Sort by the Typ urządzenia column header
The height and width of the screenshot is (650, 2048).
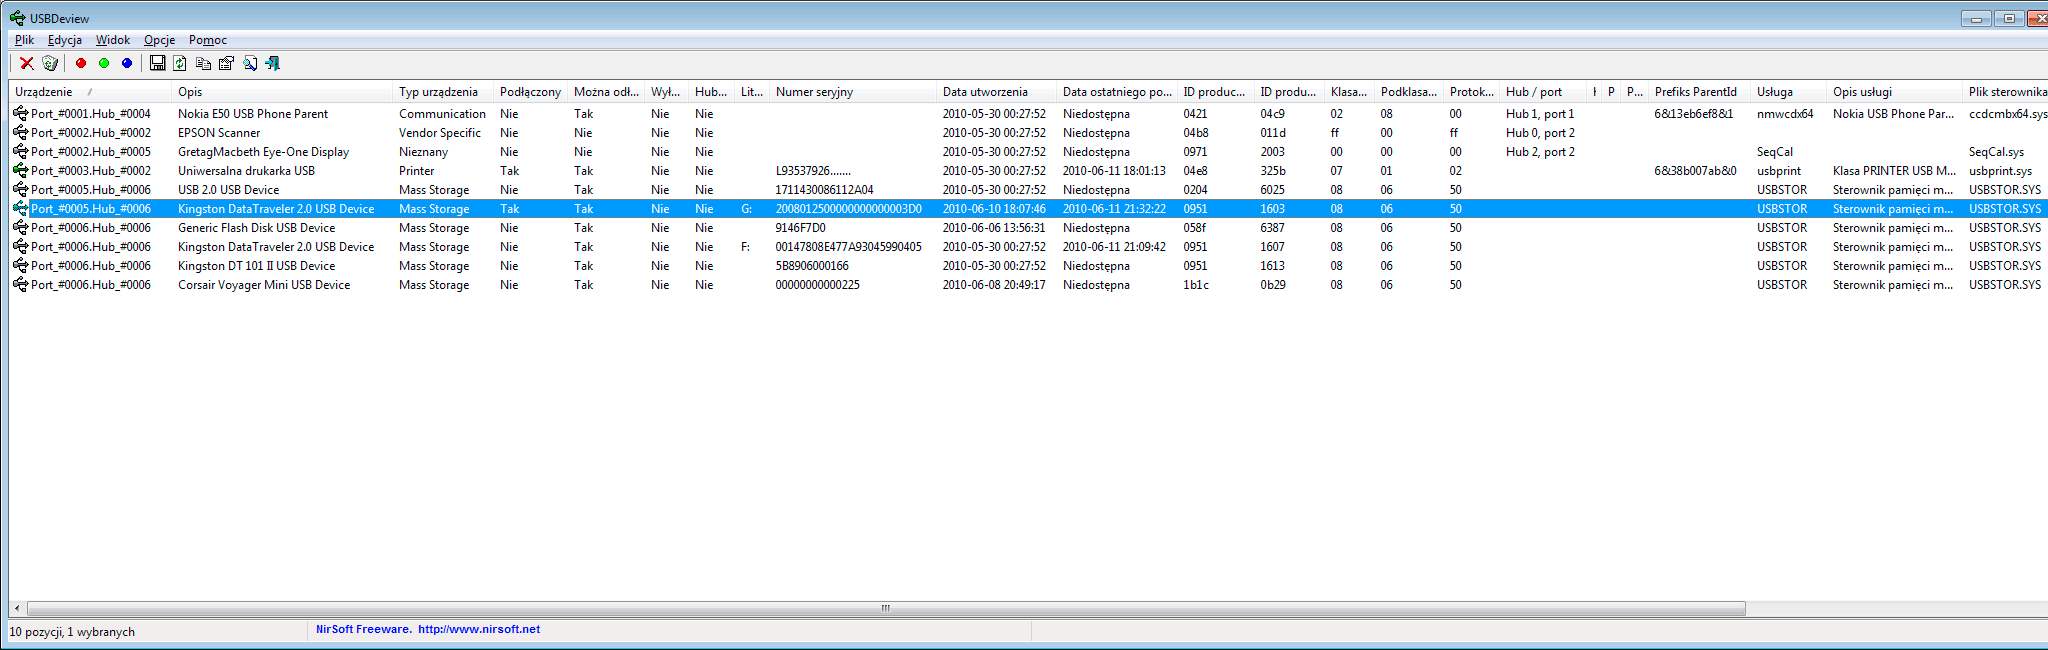(444, 92)
